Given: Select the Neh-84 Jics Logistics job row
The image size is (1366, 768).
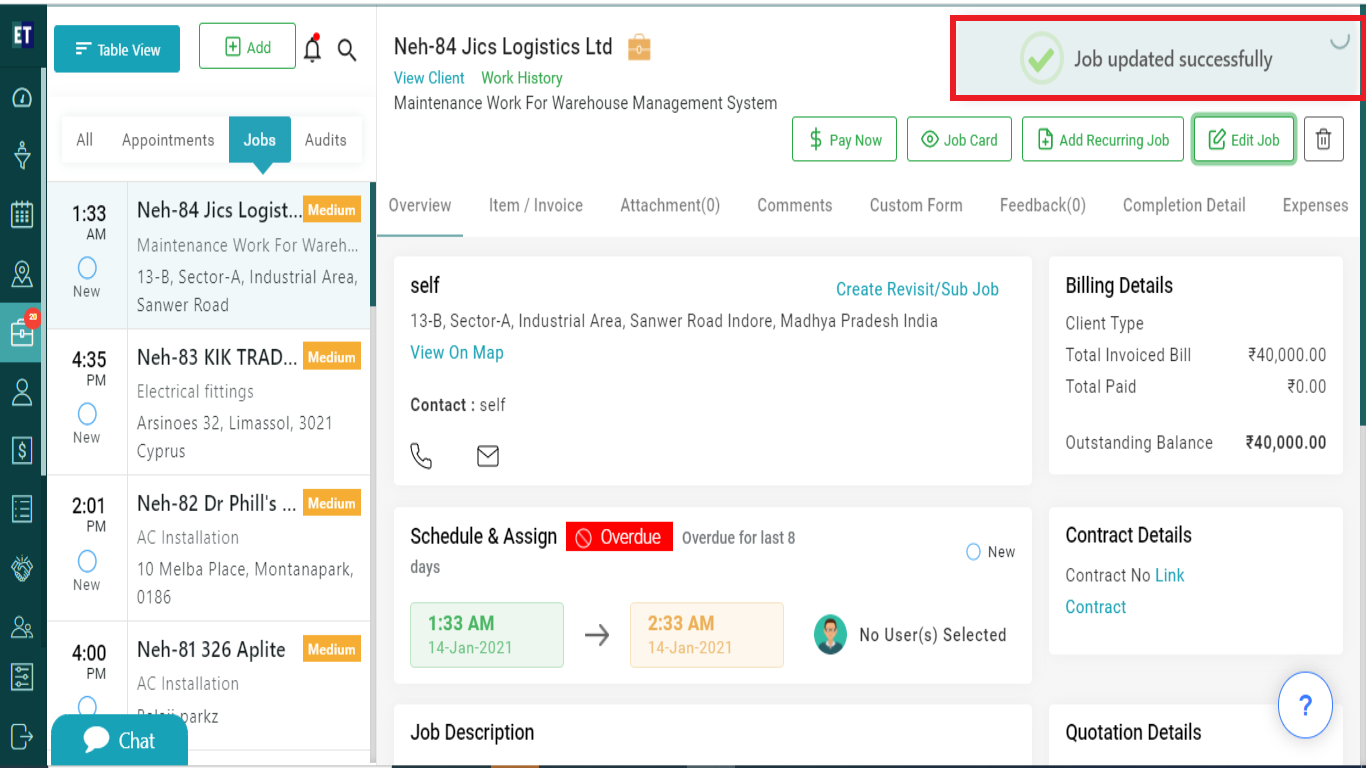Looking at the screenshot, I should click(208, 256).
